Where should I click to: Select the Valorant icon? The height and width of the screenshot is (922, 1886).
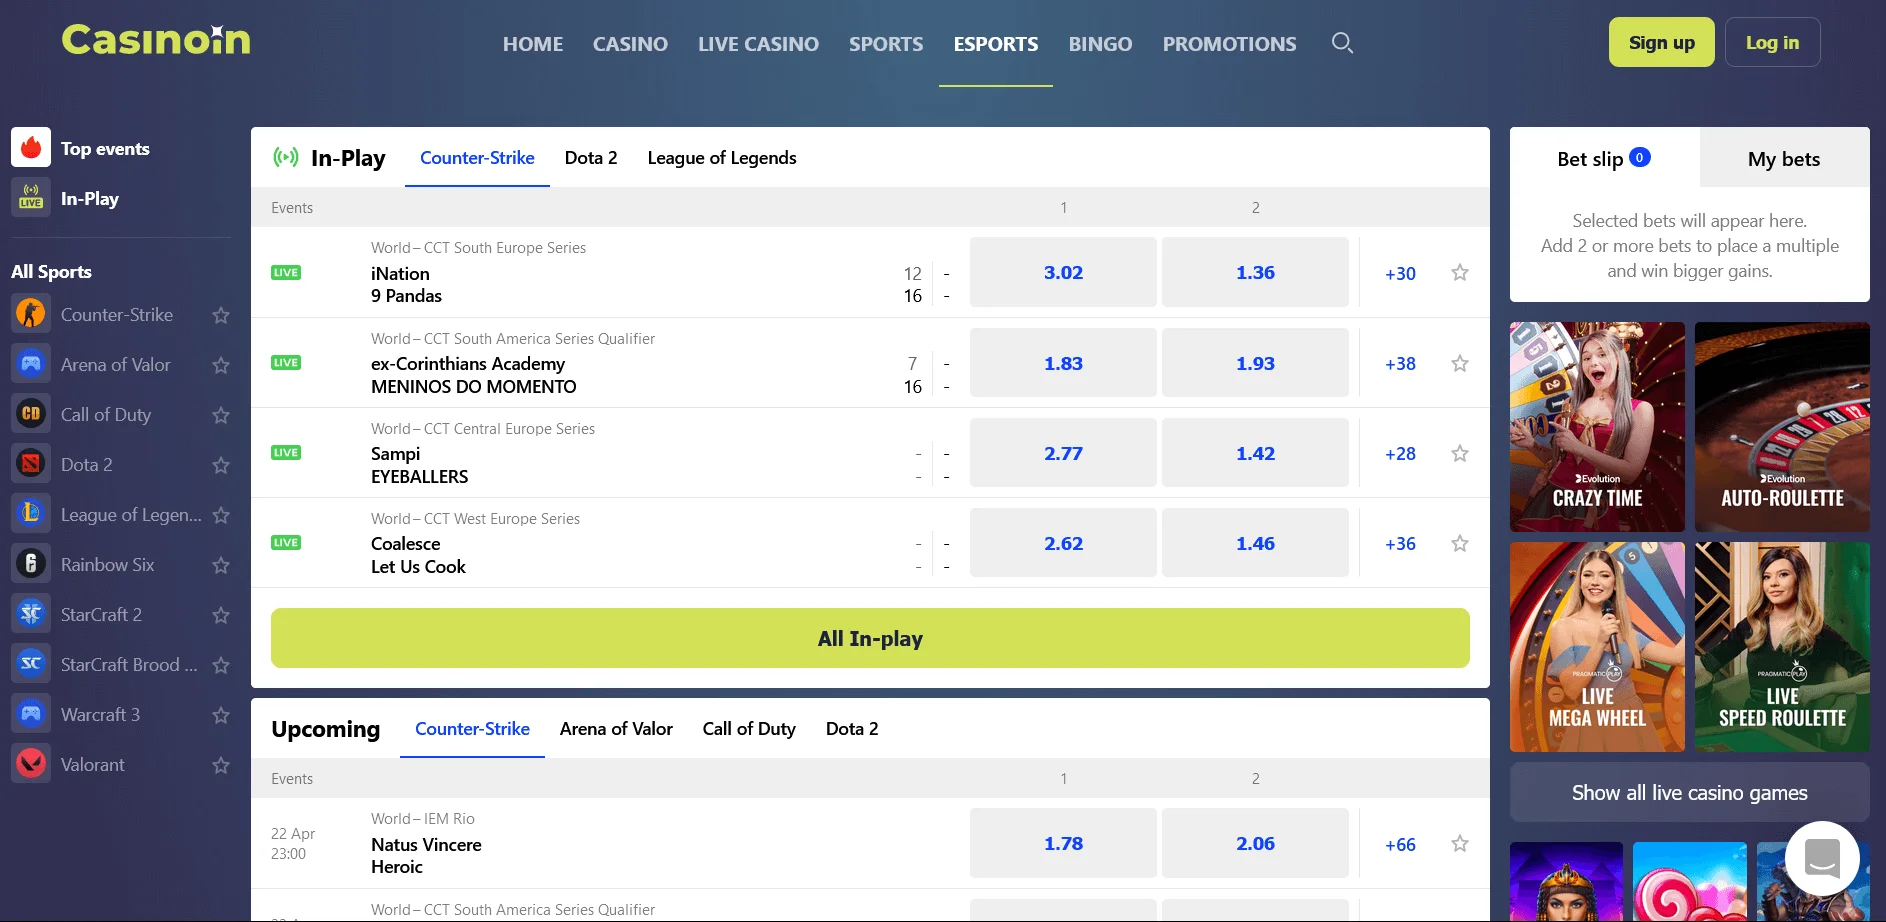[x=31, y=764]
